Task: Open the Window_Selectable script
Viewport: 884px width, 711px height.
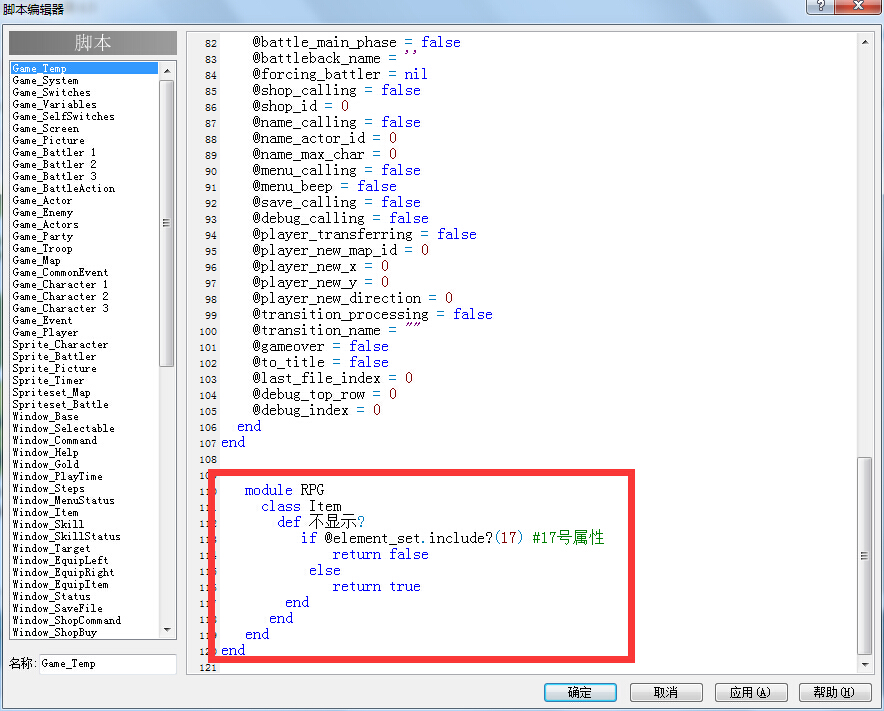Action: point(64,429)
